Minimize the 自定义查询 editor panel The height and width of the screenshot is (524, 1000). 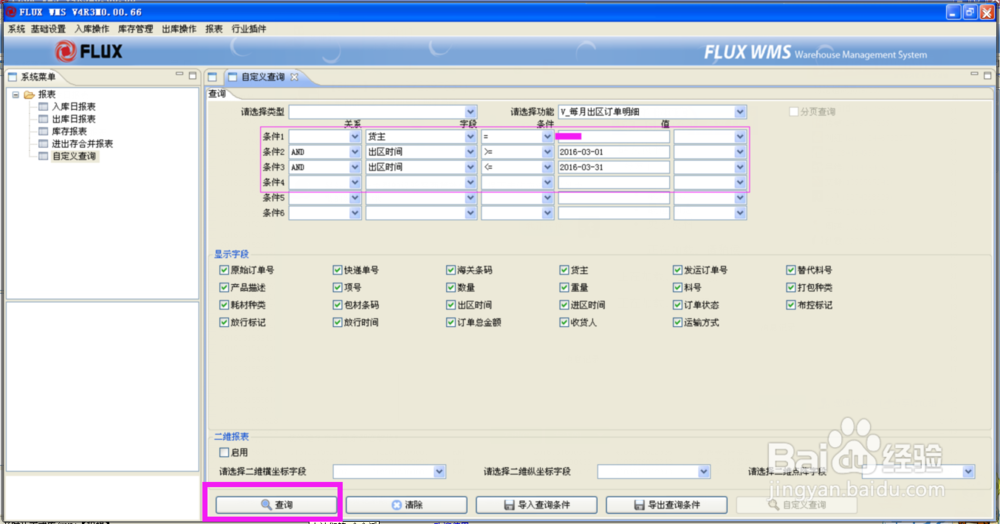pos(974,75)
